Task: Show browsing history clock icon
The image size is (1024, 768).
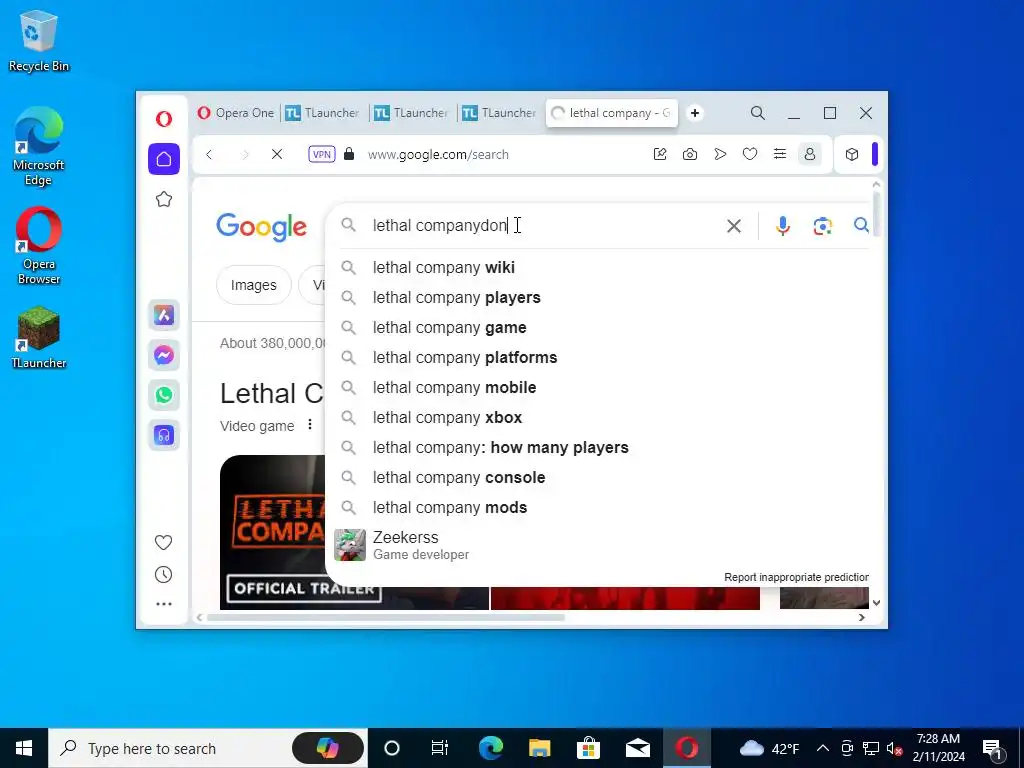Action: (163, 574)
